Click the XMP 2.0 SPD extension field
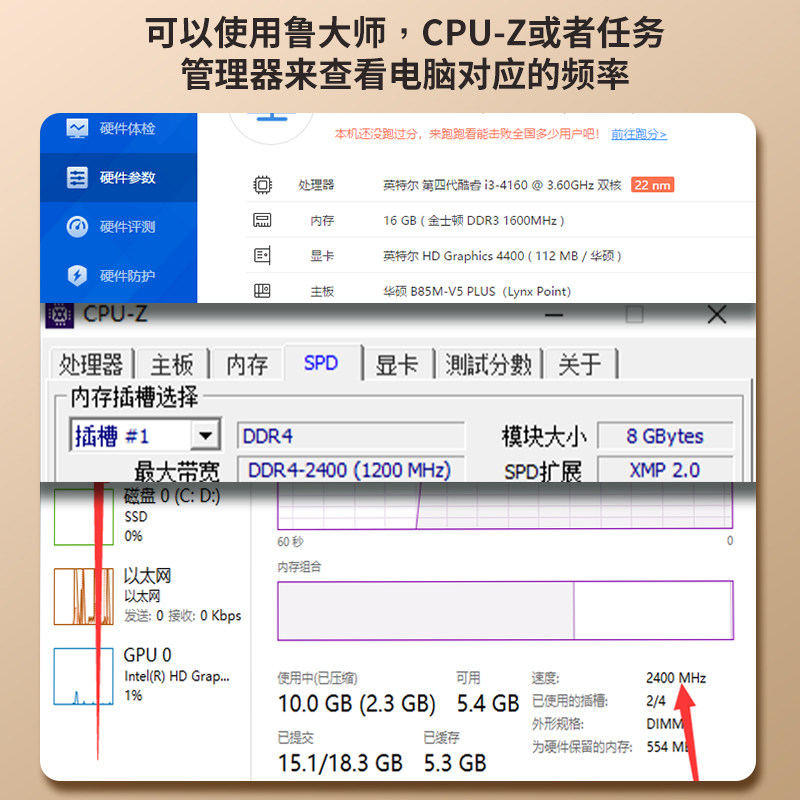 point(665,469)
